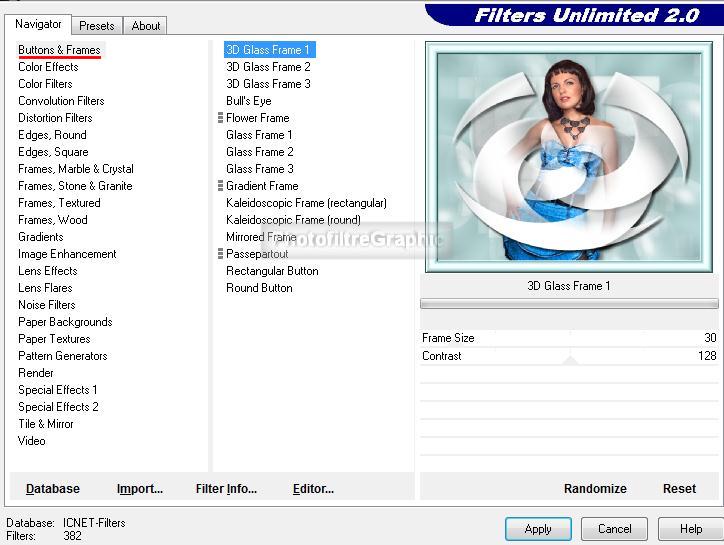Image resolution: width=724 pixels, height=545 pixels.
Task: Apply the selected filter
Action: (538, 529)
